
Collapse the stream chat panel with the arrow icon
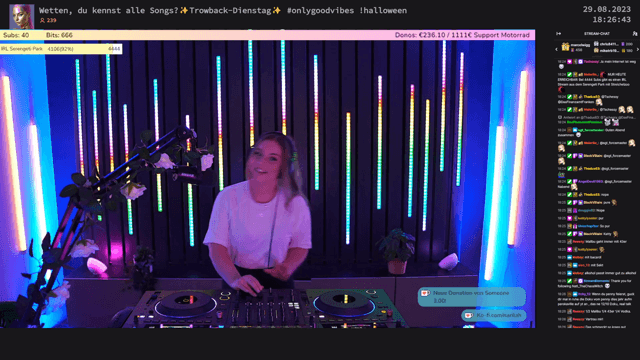click(x=558, y=33)
